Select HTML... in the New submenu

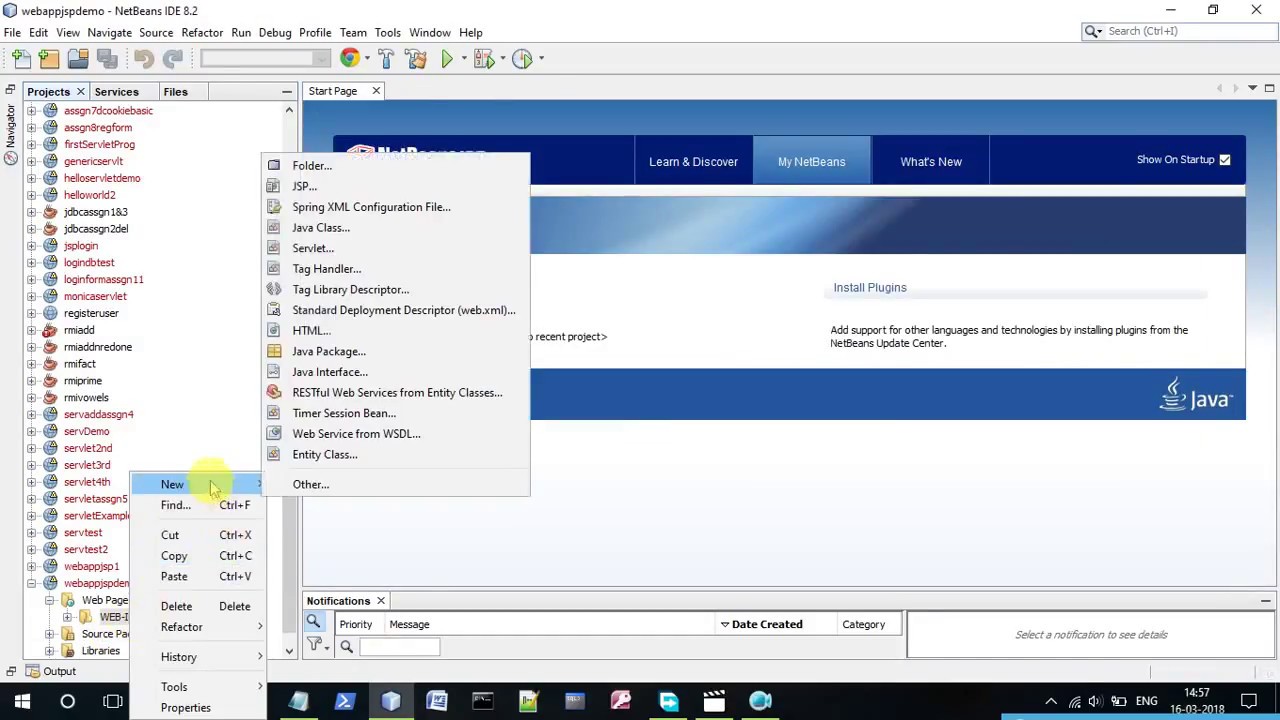(x=311, y=330)
